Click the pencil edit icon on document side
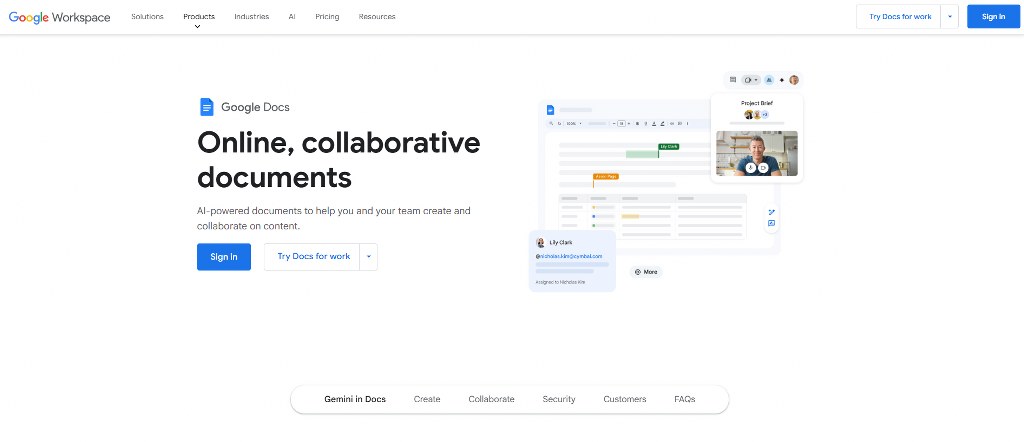The image size is (1024, 442). 772,212
